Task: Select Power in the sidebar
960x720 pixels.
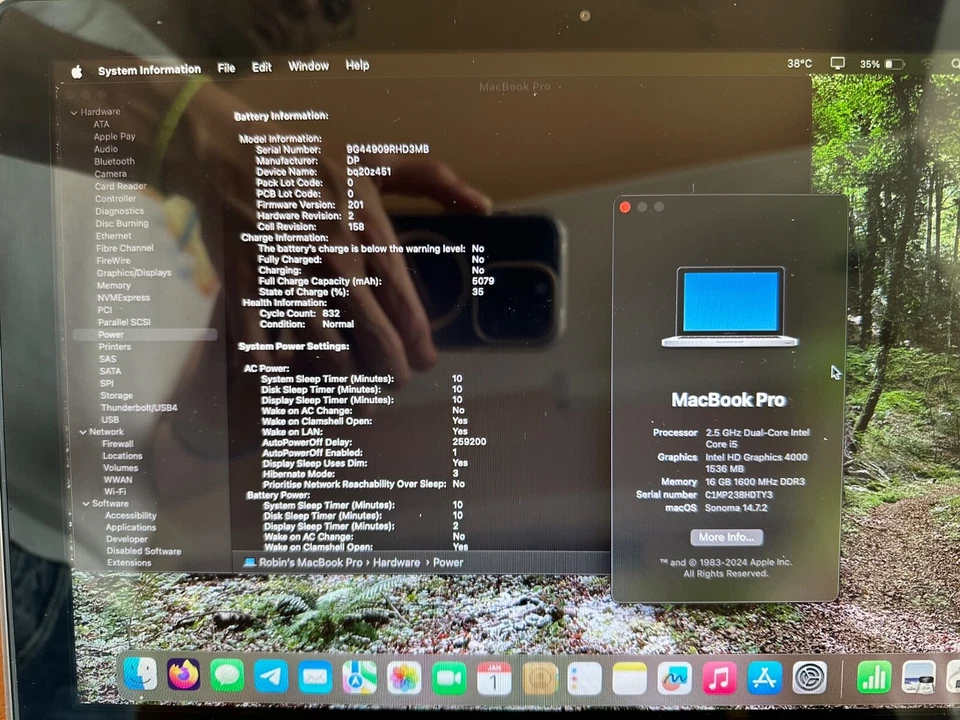Action: (x=145, y=335)
